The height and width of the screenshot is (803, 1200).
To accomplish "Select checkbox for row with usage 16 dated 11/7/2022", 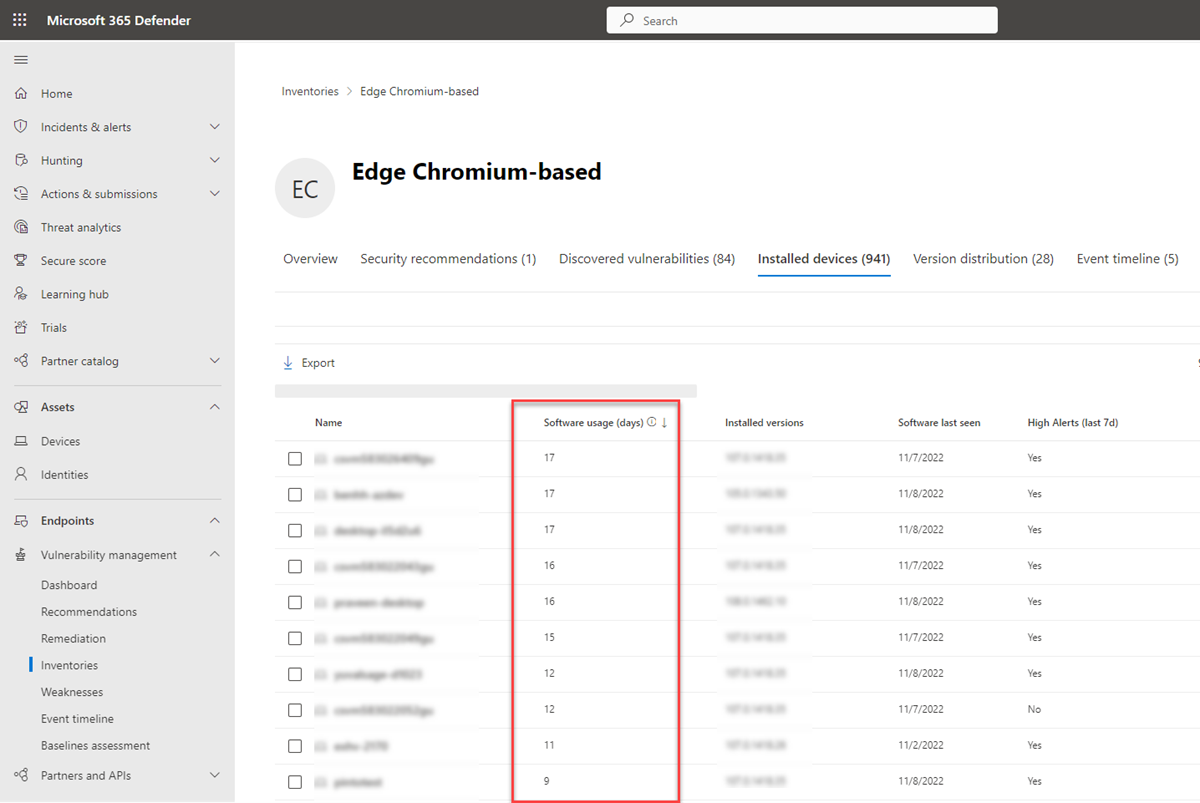I will point(295,566).
